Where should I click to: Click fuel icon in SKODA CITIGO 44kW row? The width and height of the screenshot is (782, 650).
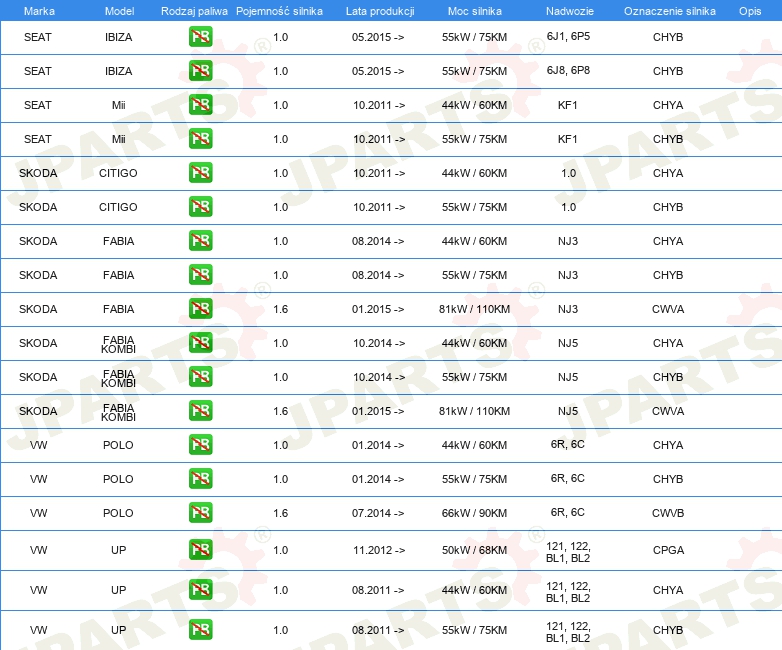pos(200,173)
